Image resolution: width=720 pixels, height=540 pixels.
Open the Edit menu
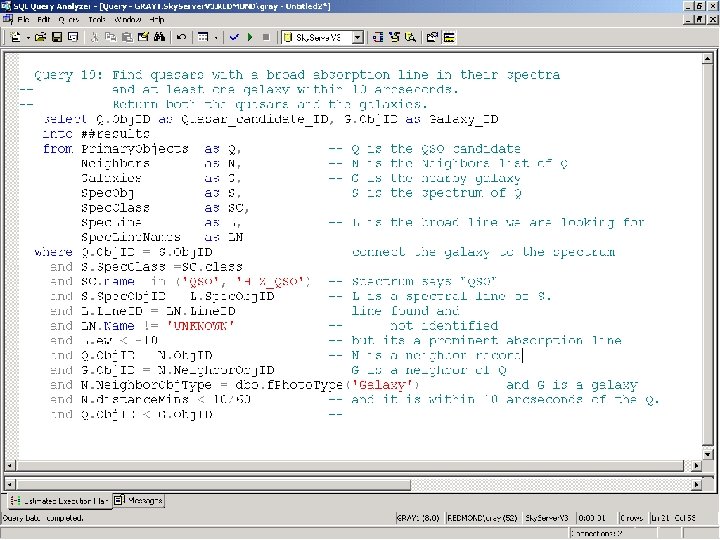(44, 20)
